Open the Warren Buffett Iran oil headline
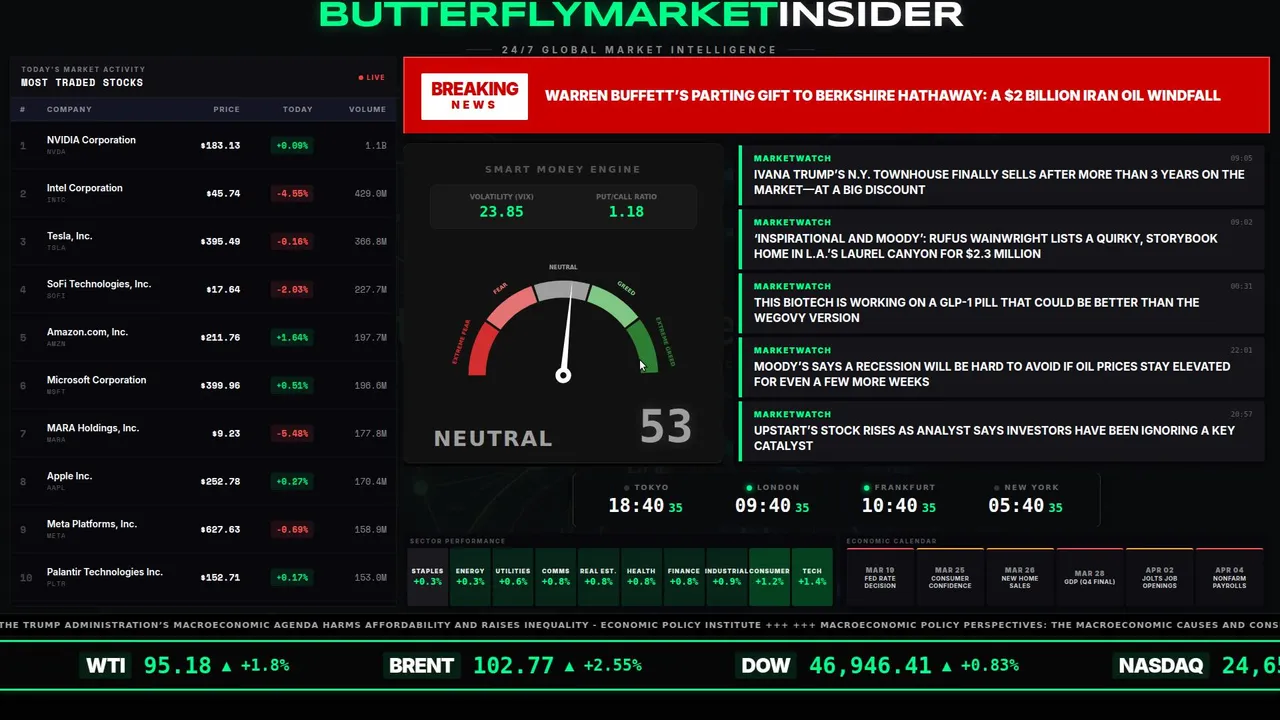This screenshot has width=1280, height=720. (882, 96)
